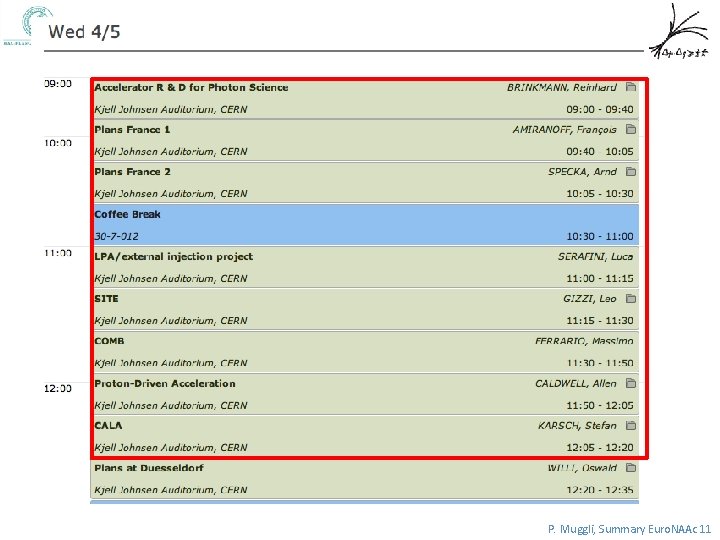Click speaker name 'GIZZI, Leo'
This screenshot has width=720, height=540.
click(x=590, y=299)
